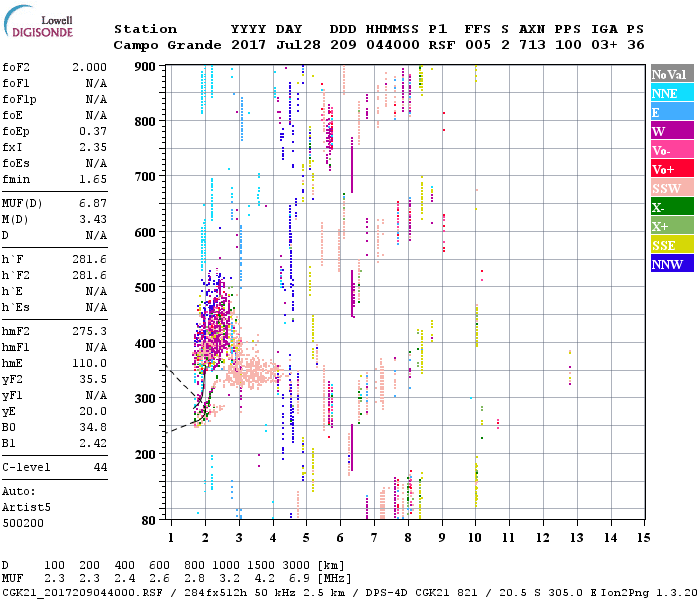Select the E light-blue legend swatch
The height and width of the screenshot is (600, 700).
tap(672, 112)
